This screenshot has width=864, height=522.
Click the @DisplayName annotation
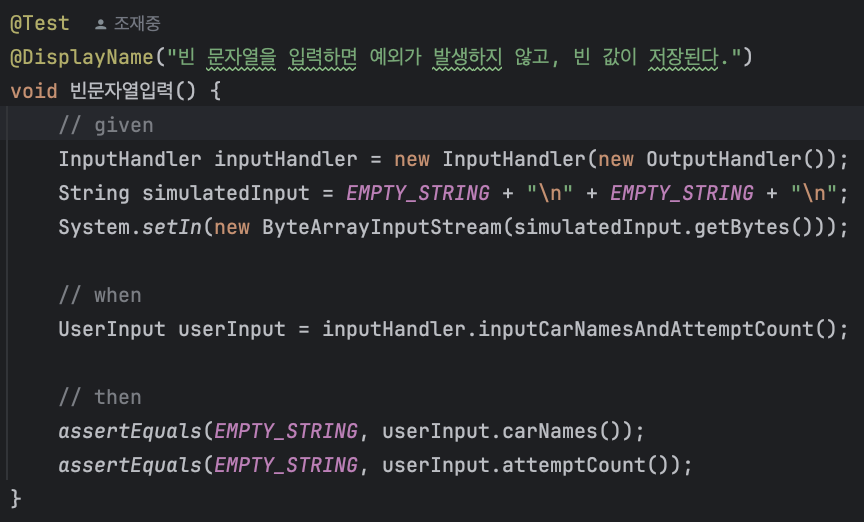point(82,57)
